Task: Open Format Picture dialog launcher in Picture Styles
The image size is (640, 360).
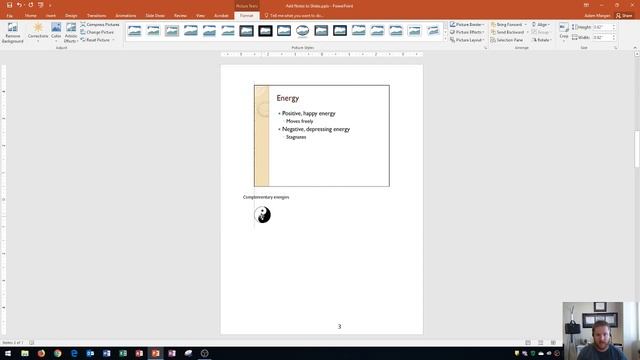Action: click(485, 48)
